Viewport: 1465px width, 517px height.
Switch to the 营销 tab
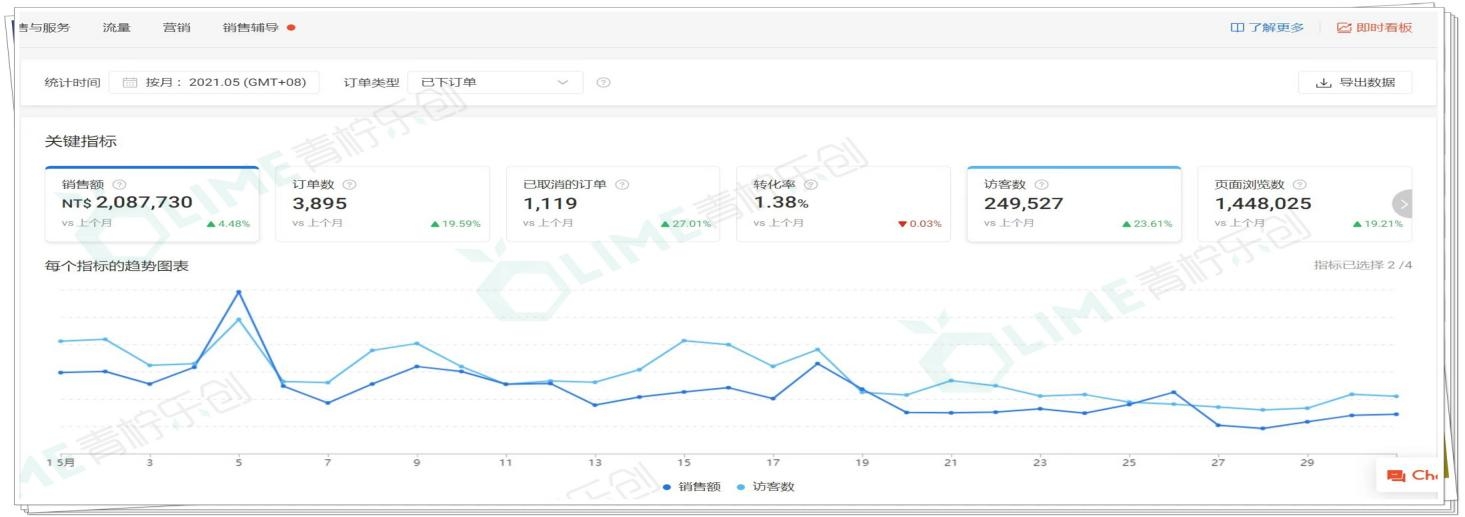[x=176, y=27]
